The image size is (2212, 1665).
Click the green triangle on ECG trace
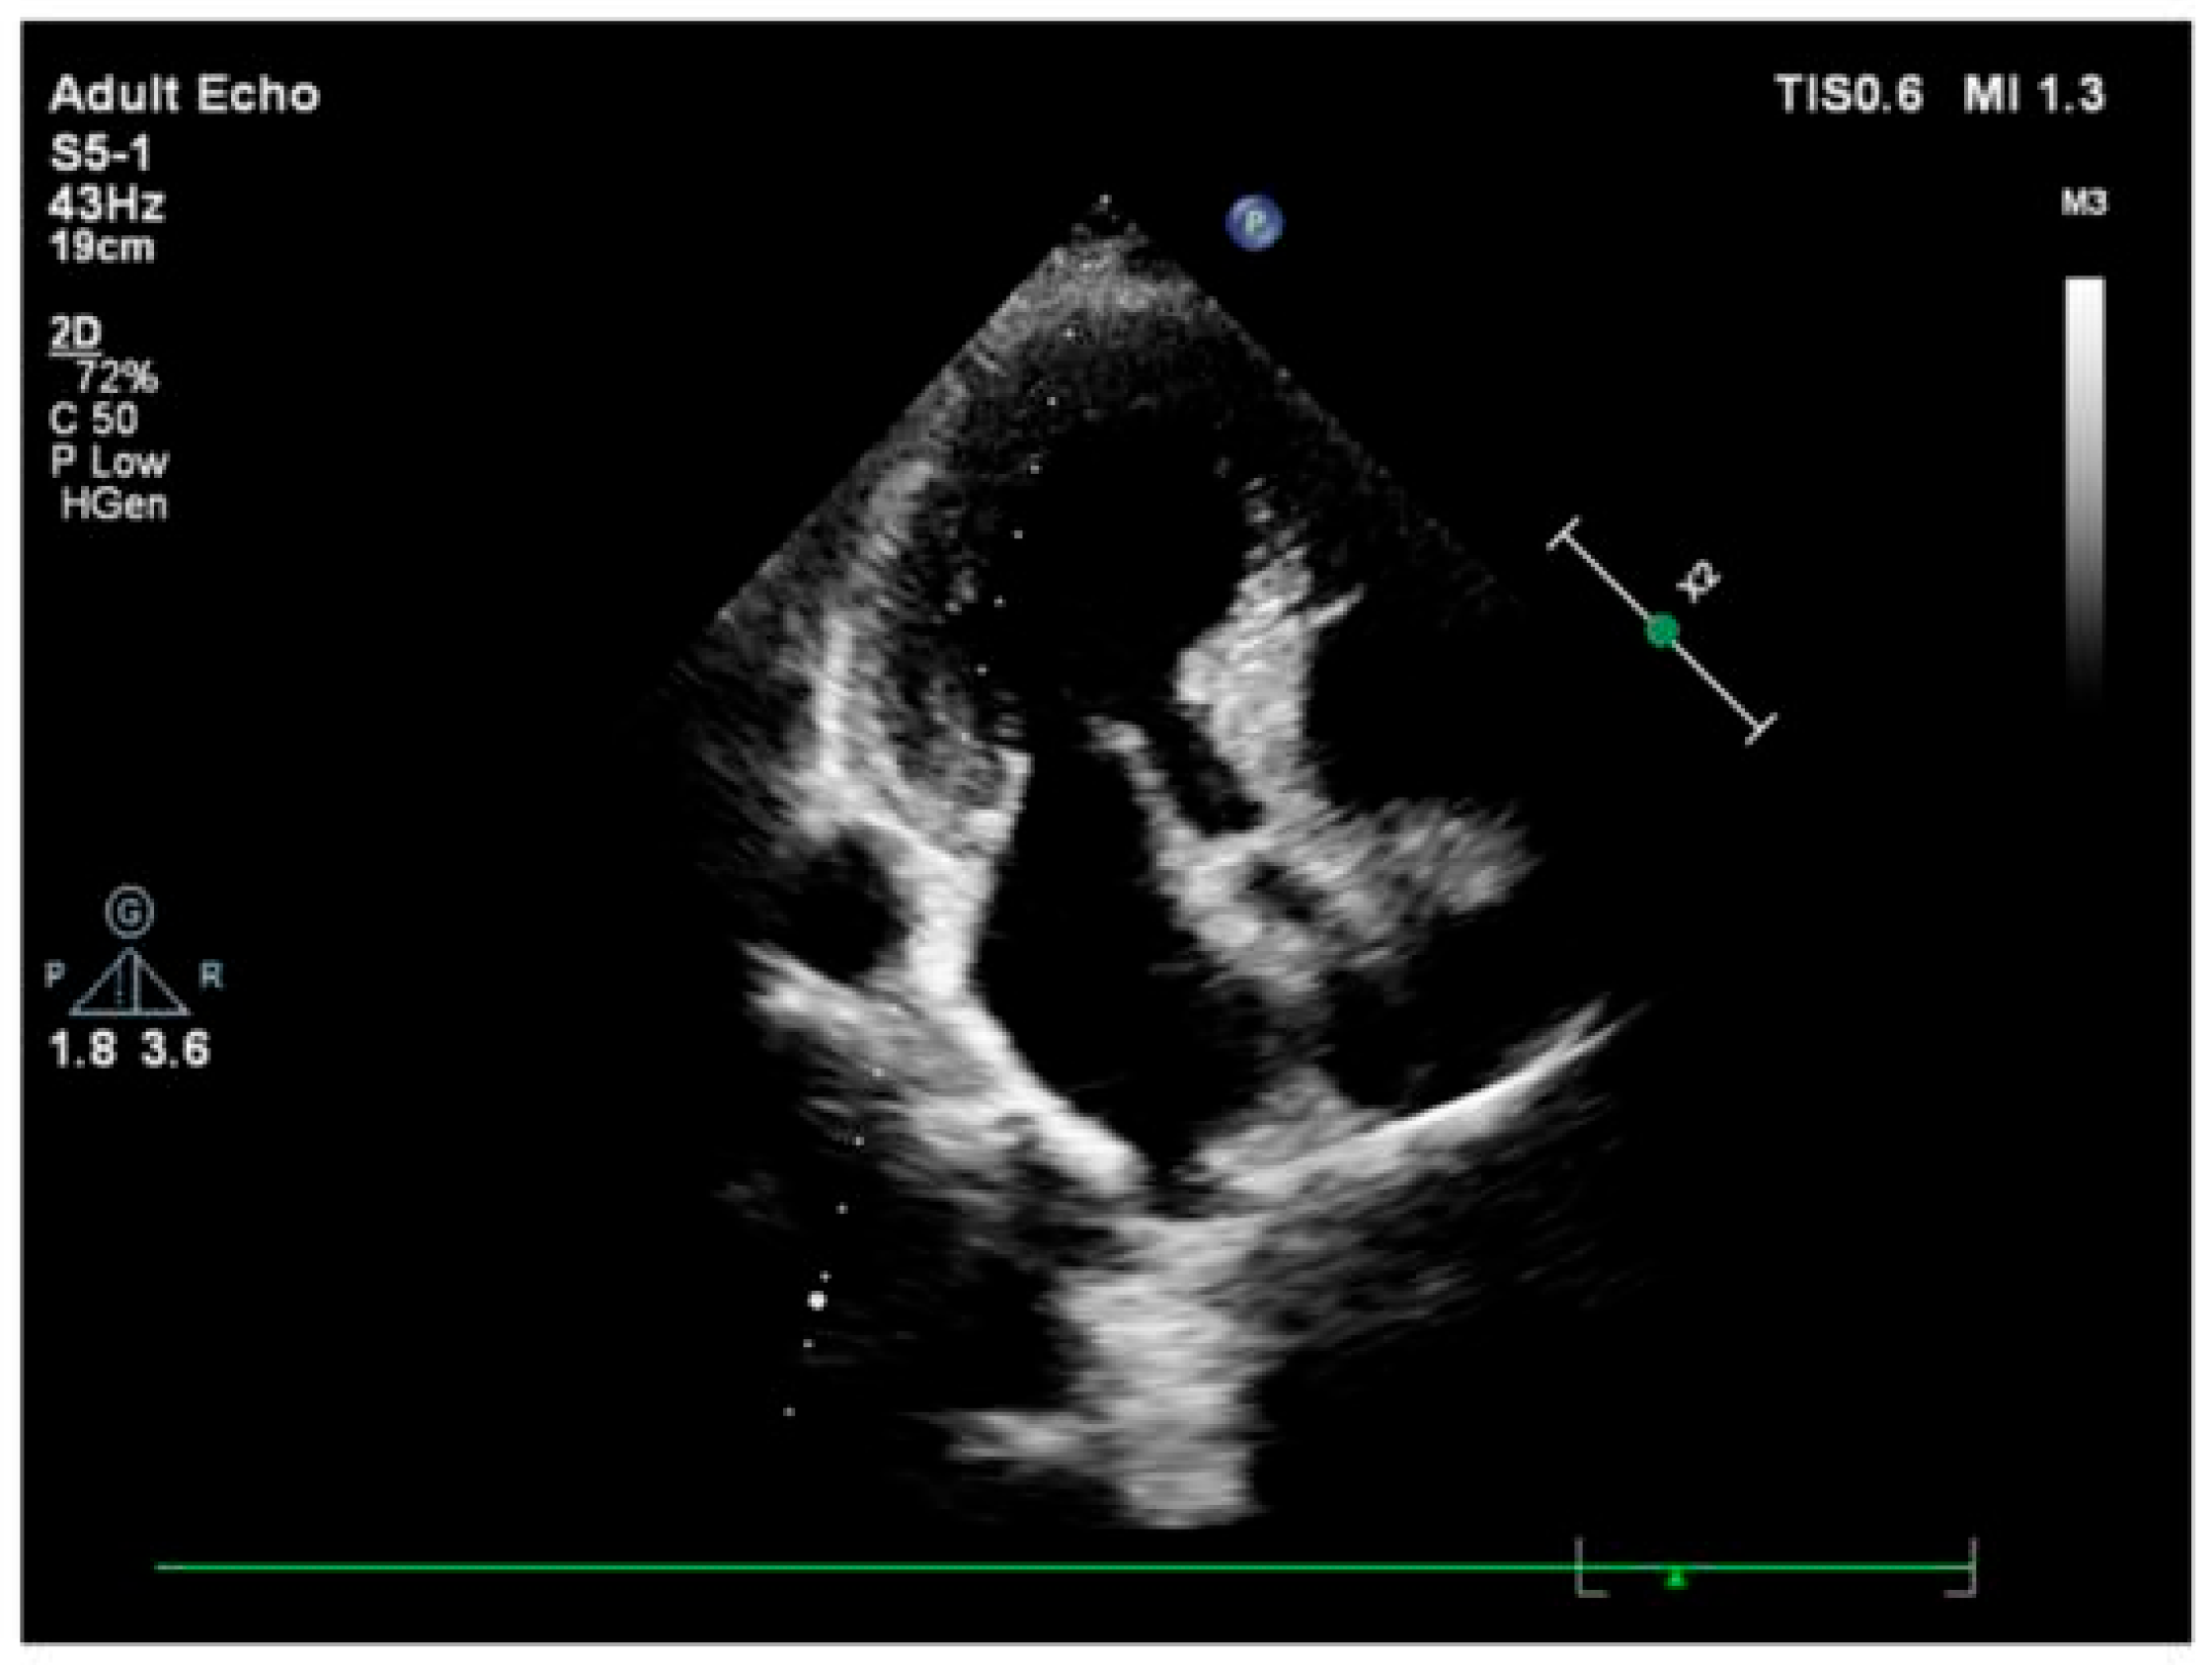[x=1676, y=1580]
